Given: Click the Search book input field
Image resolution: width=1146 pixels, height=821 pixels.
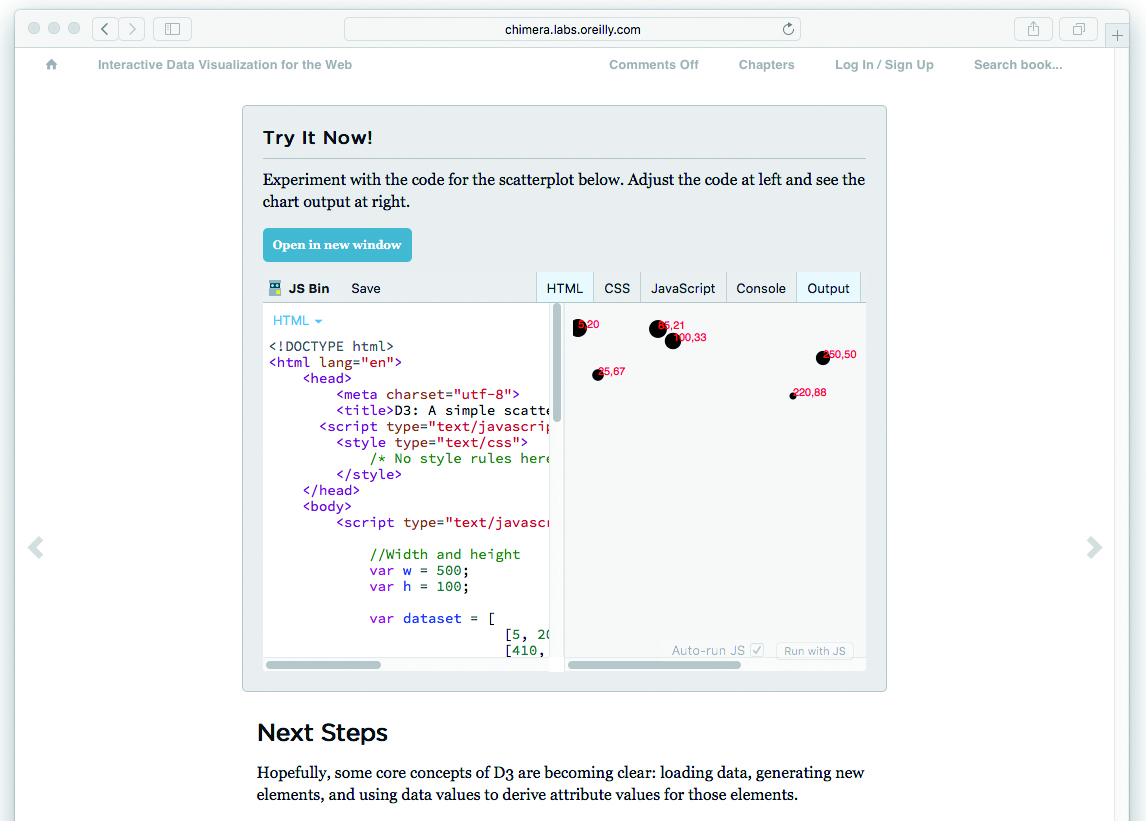Looking at the screenshot, I should [1017, 65].
